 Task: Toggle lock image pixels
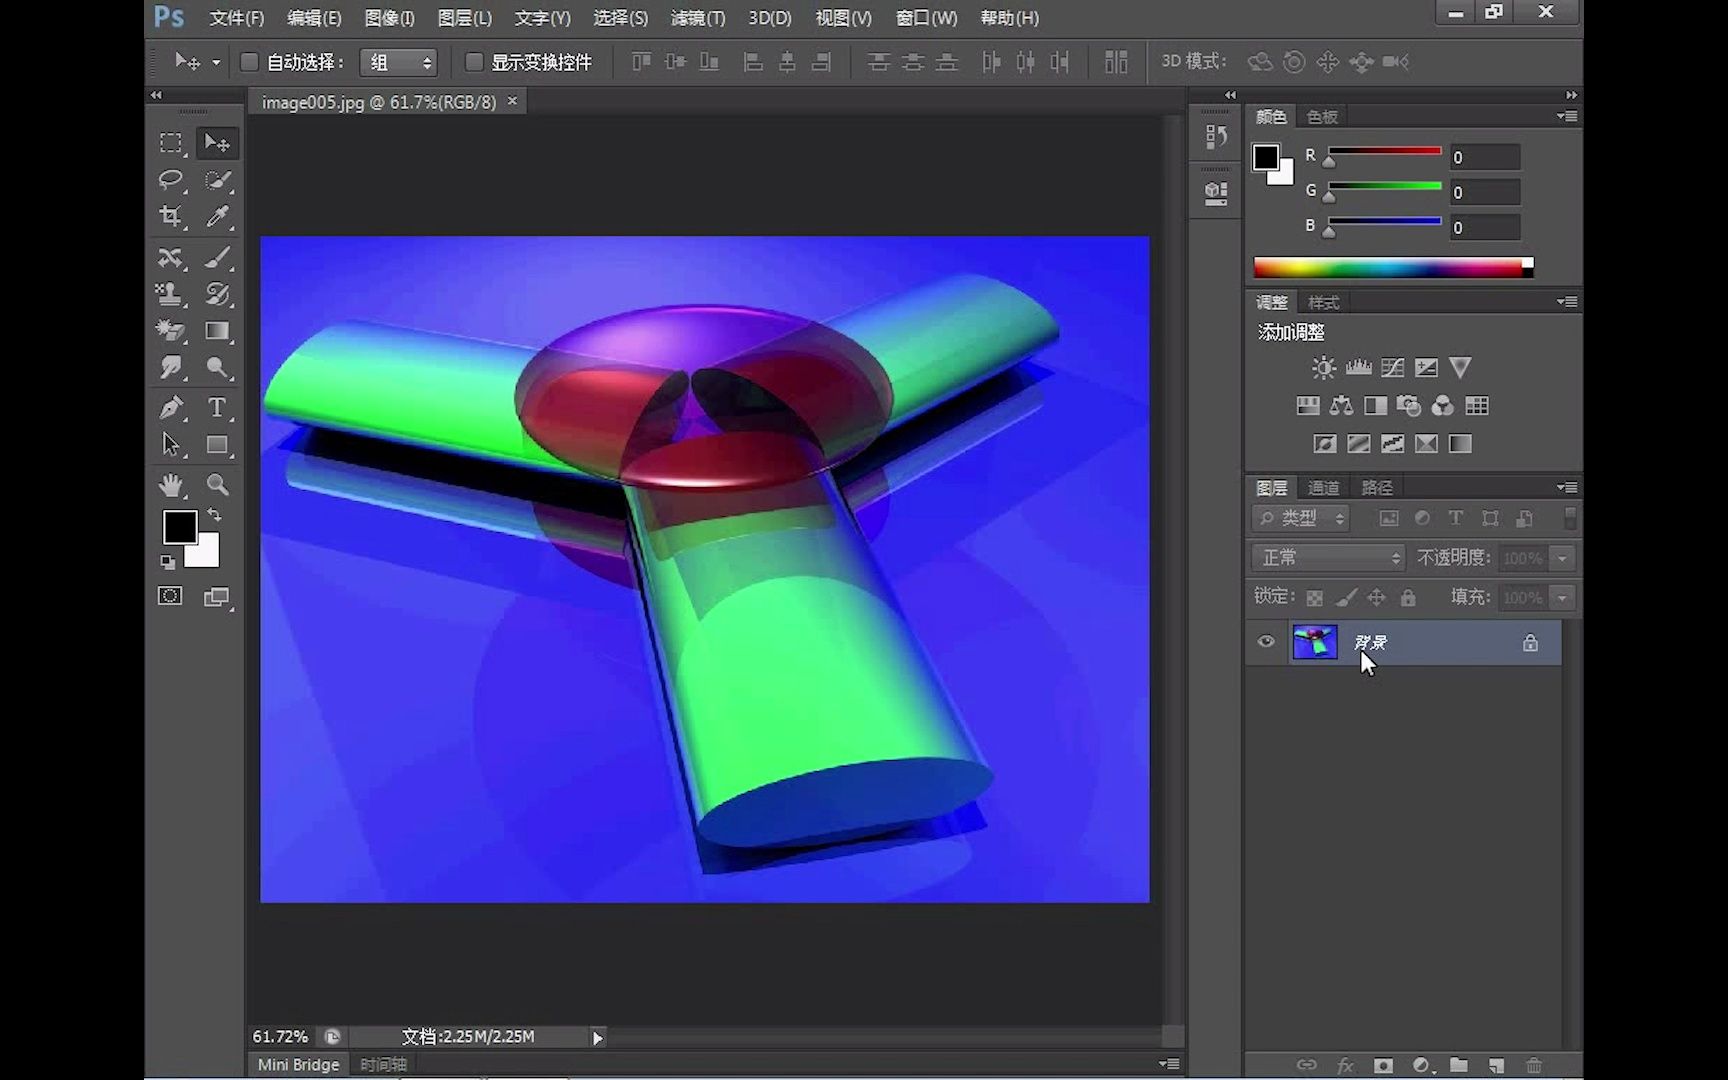pyautogui.click(x=1346, y=598)
